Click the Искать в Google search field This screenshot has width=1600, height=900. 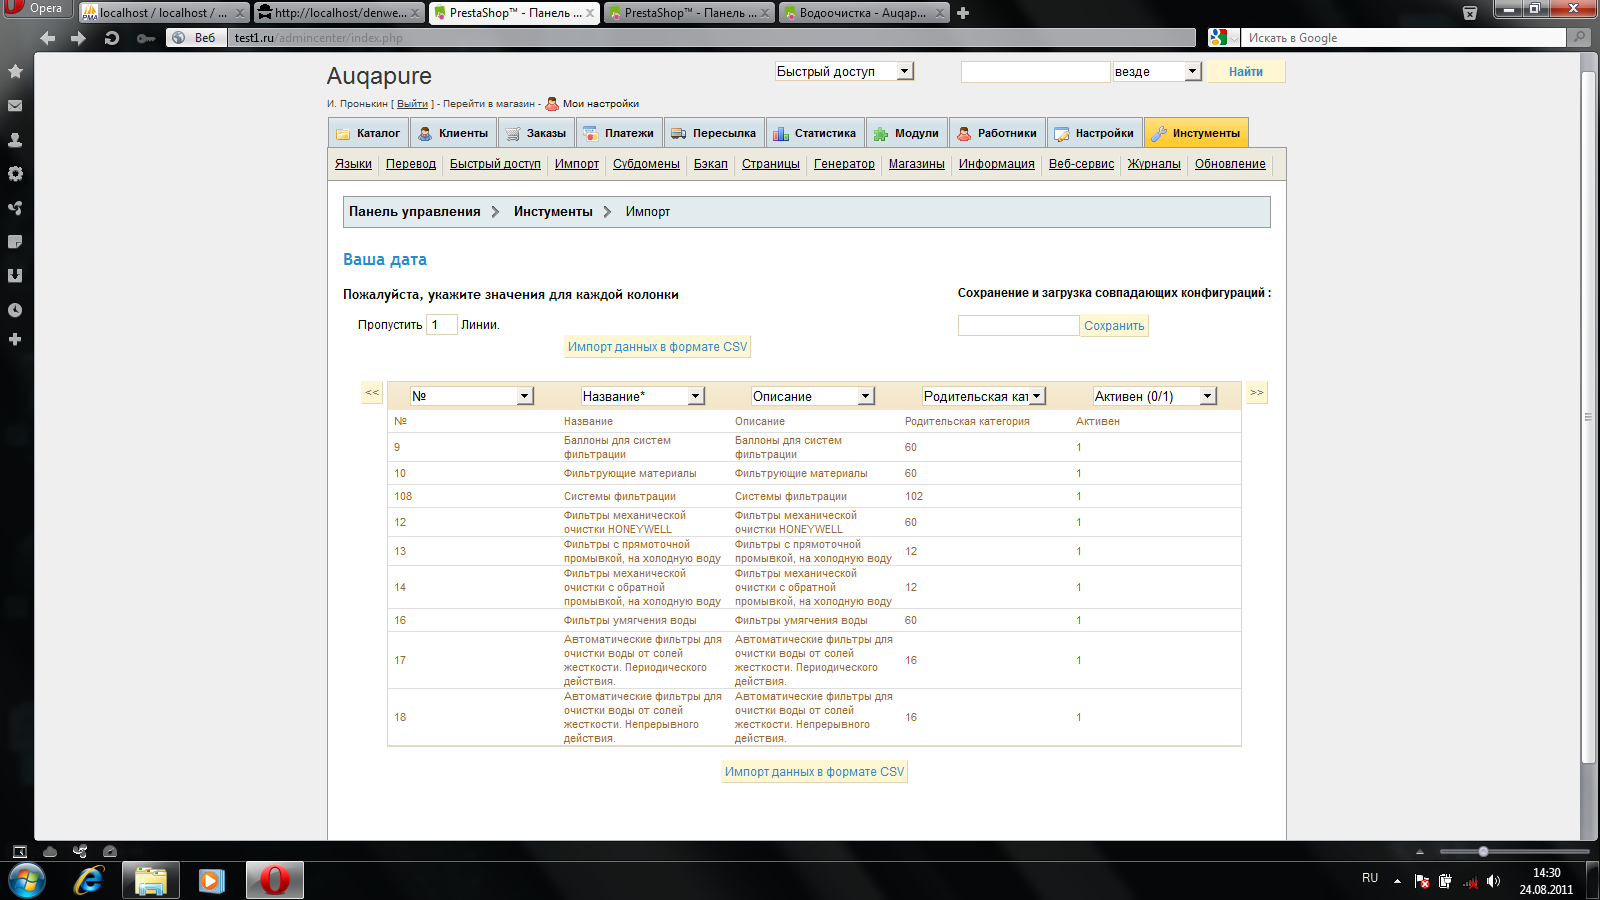tap(1404, 38)
